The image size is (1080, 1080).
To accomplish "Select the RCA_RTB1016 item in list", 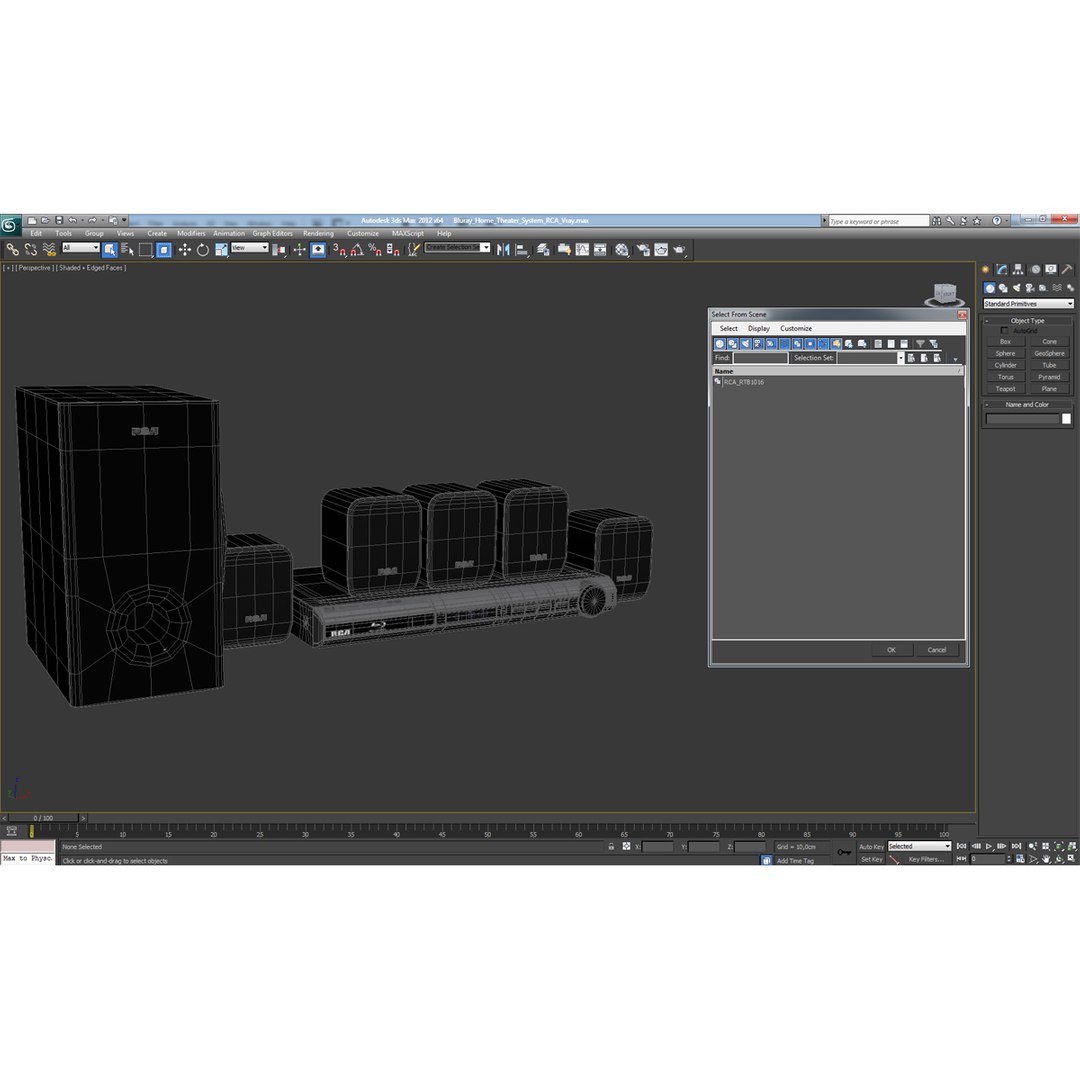I will pyautogui.click(x=743, y=382).
